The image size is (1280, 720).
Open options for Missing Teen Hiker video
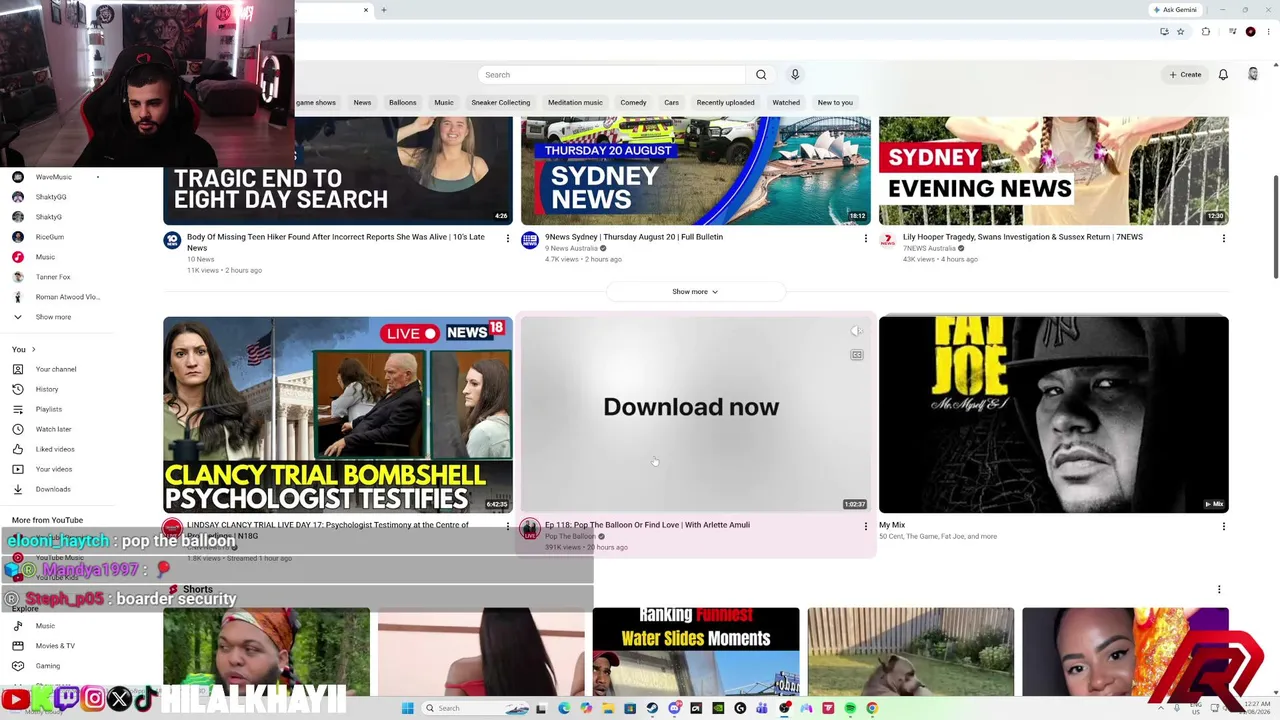[x=508, y=238]
